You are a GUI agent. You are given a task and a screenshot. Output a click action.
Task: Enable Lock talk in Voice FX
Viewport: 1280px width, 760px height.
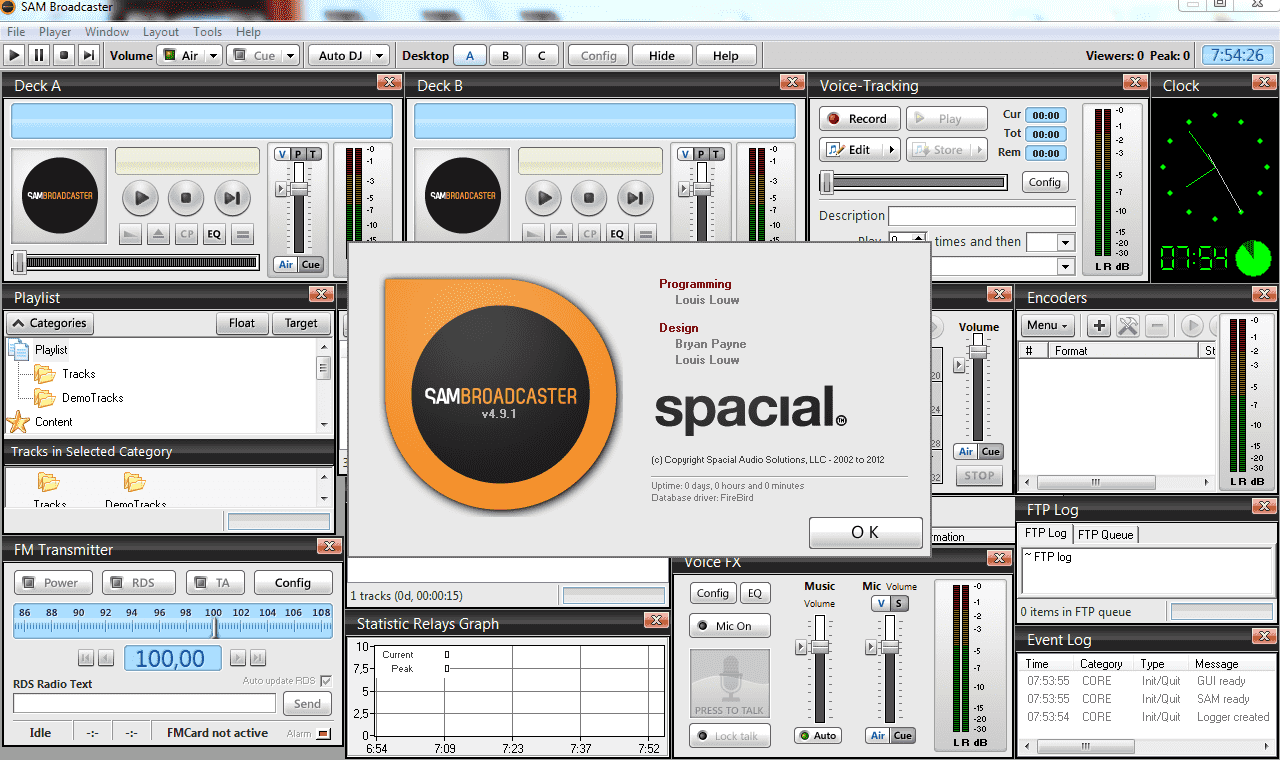[x=729, y=736]
